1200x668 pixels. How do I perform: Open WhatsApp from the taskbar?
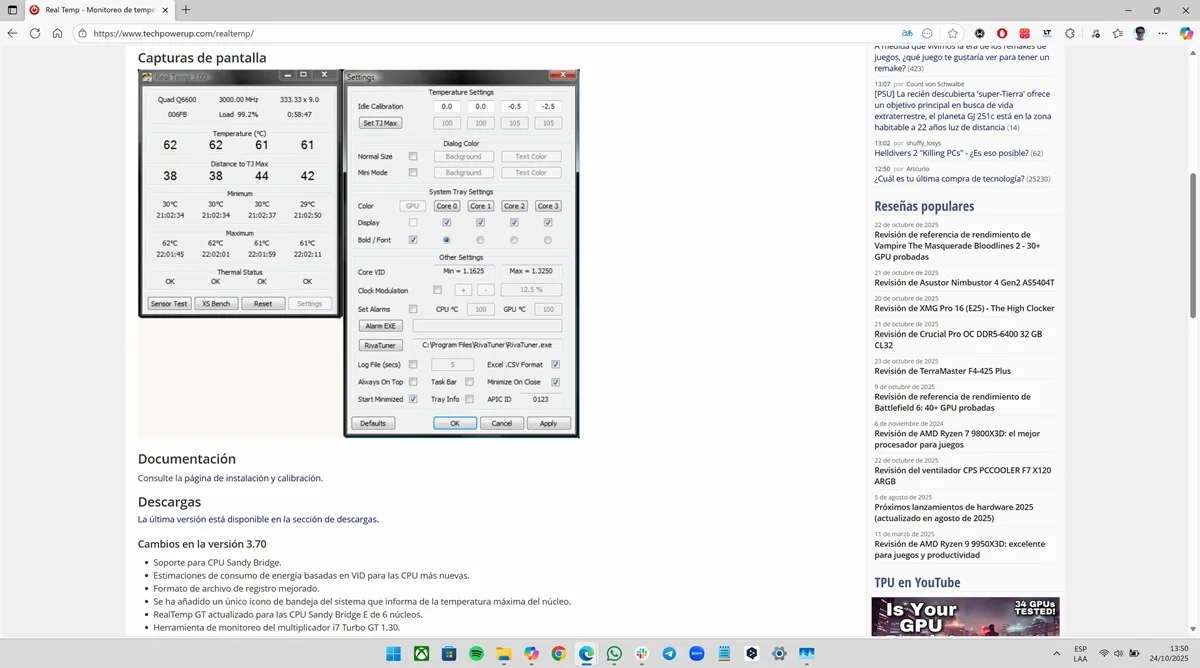[x=614, y=653]
